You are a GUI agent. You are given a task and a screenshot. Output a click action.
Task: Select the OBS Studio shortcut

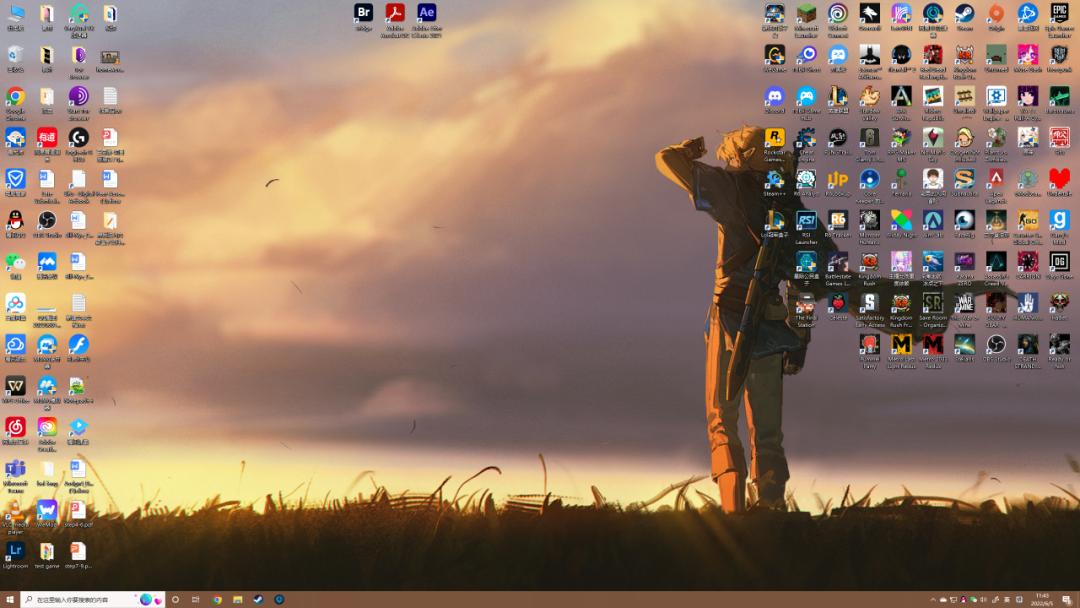tap(46, 220)
